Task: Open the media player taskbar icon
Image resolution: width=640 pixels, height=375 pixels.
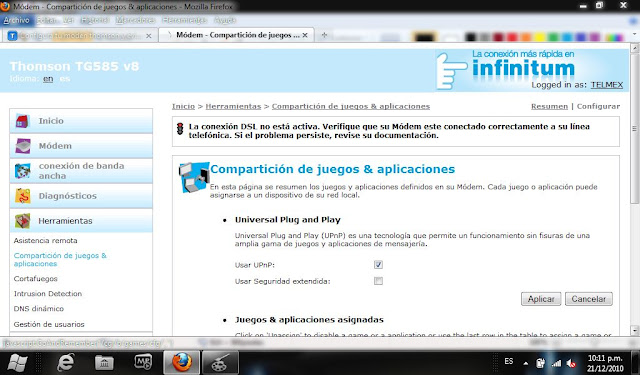Action: [143, 362]
